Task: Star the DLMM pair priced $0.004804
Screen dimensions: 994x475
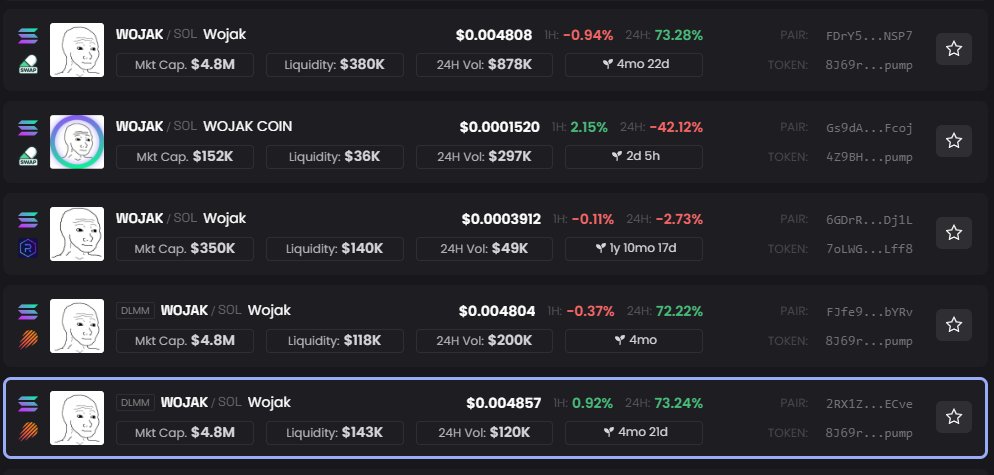Action: [954, 325]
